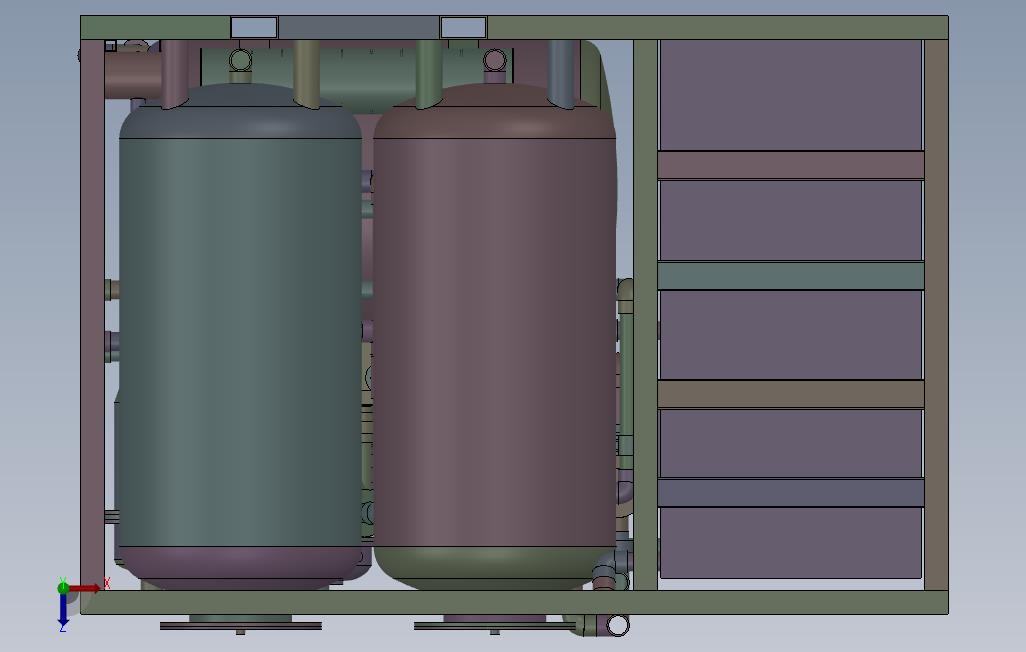This screenshot has width=1026, height=652.
Task: Select the olive vertical pipe entering left tank top
Action: pyautogui.click(x=306, y=73)
